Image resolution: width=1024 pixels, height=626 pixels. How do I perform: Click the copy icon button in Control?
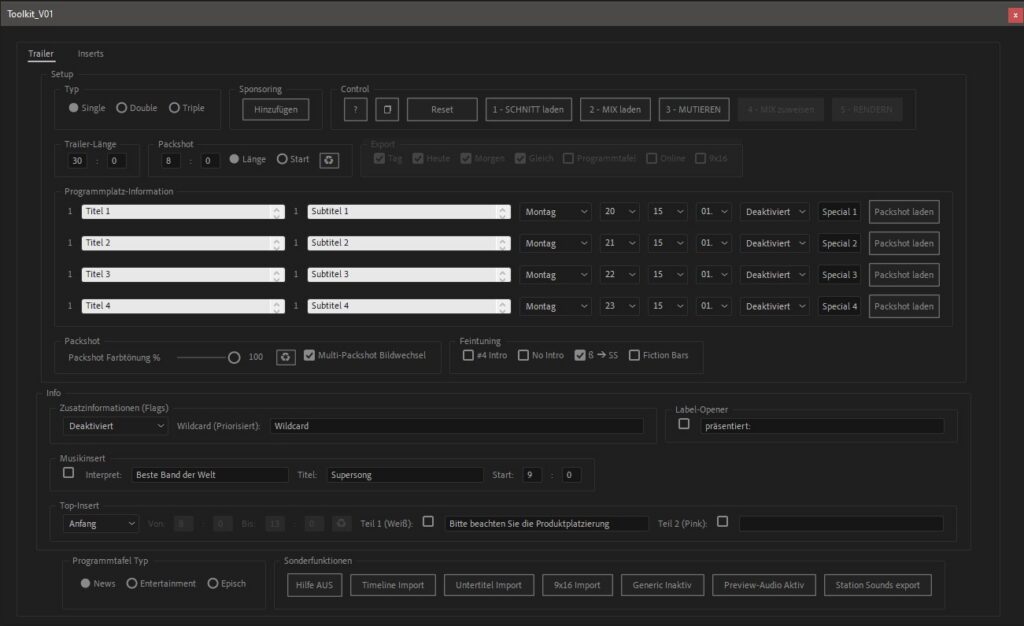[x=387, y=110]
